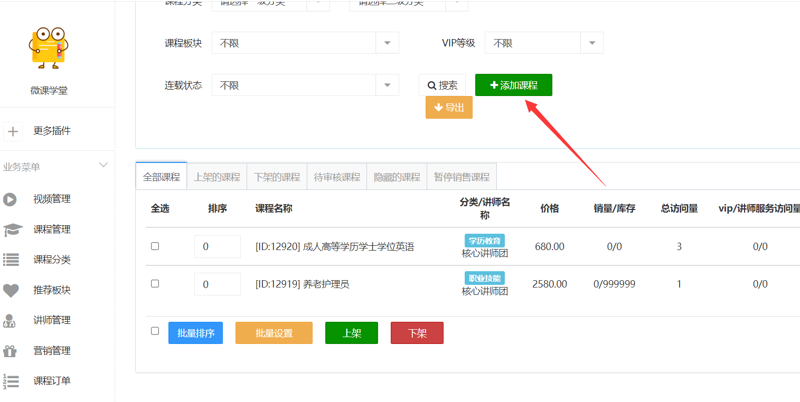
Task: Switch to 待审核课程 tab
Action: [x=337, y=177]
